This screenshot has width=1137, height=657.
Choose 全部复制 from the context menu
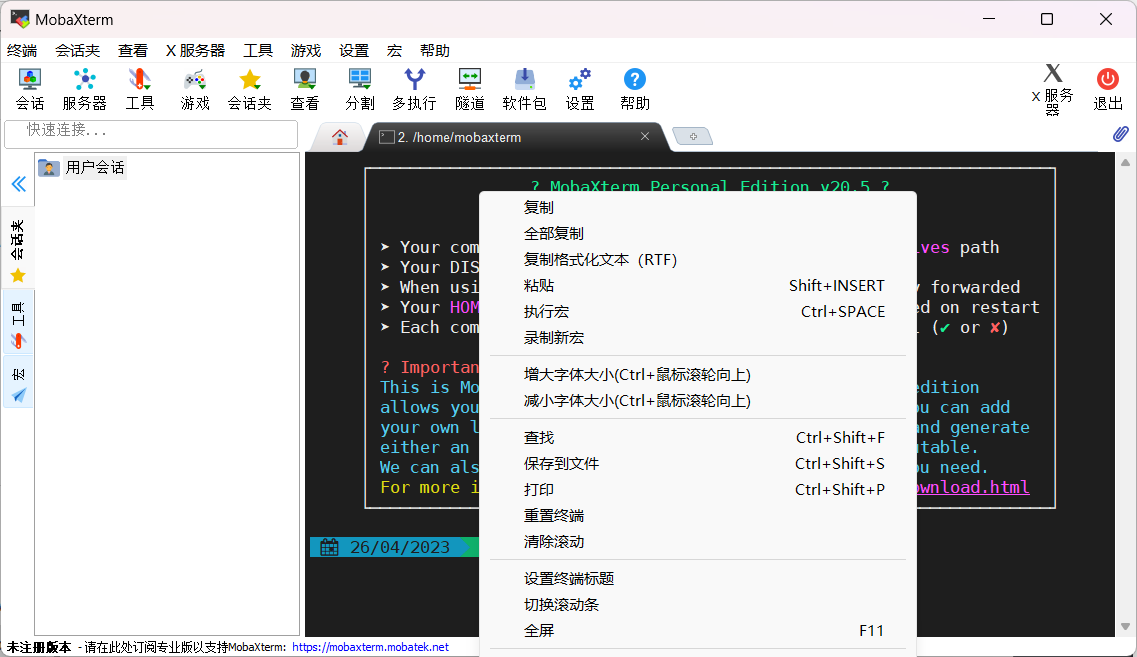pos(698,234)
